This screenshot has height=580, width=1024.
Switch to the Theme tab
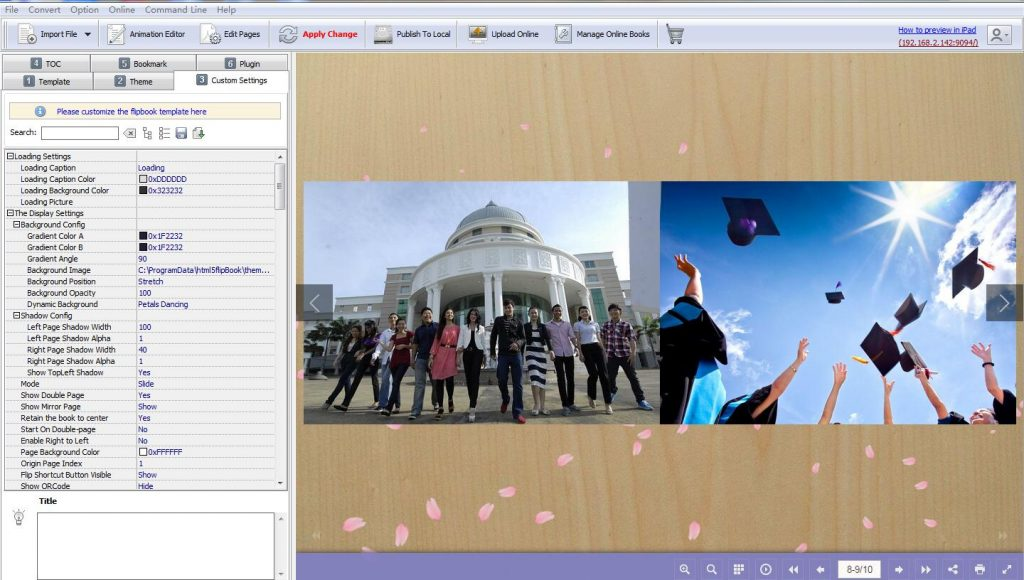coord(134,81)
